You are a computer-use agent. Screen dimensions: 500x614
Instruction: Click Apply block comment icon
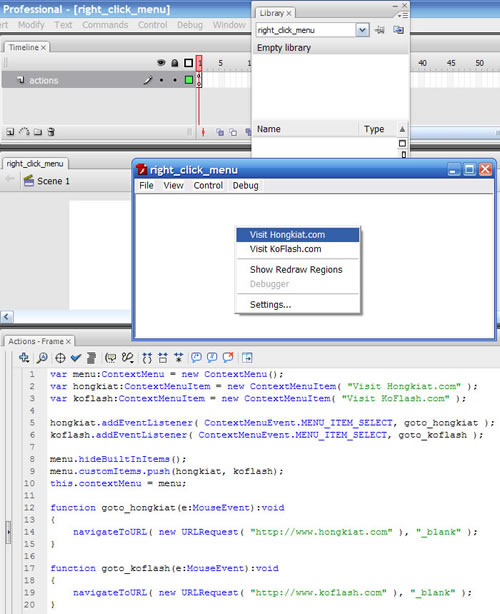point(196,357)
